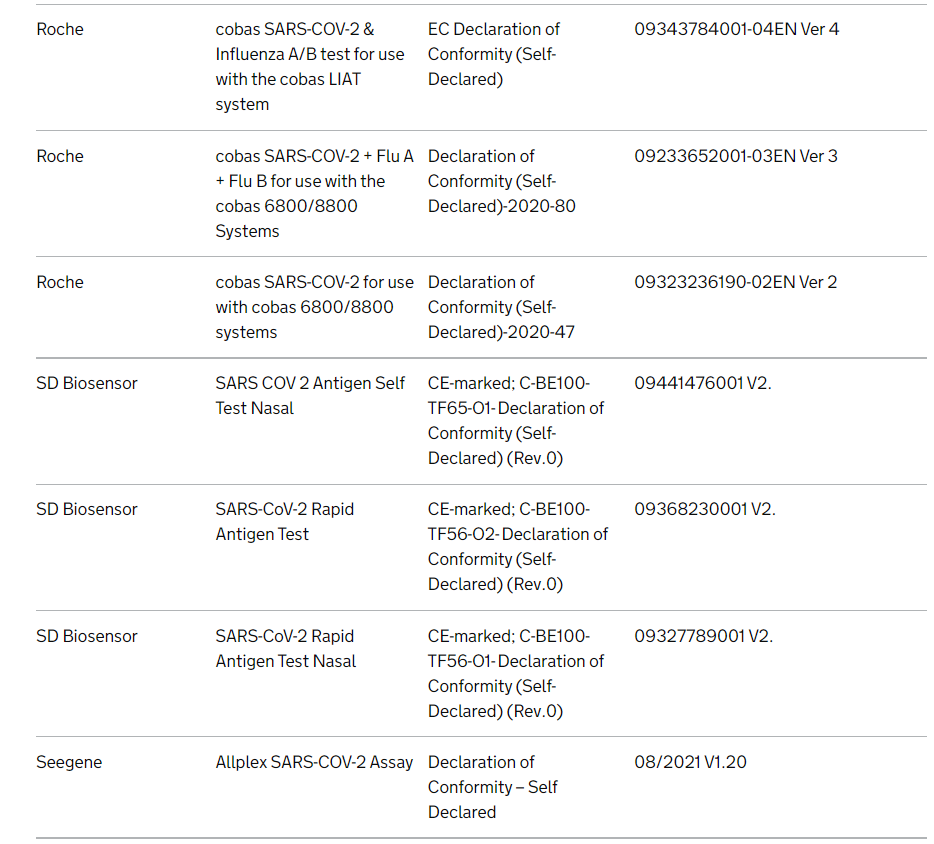Click Allplex SARS-COV-2 Assay product

(314, 762)
